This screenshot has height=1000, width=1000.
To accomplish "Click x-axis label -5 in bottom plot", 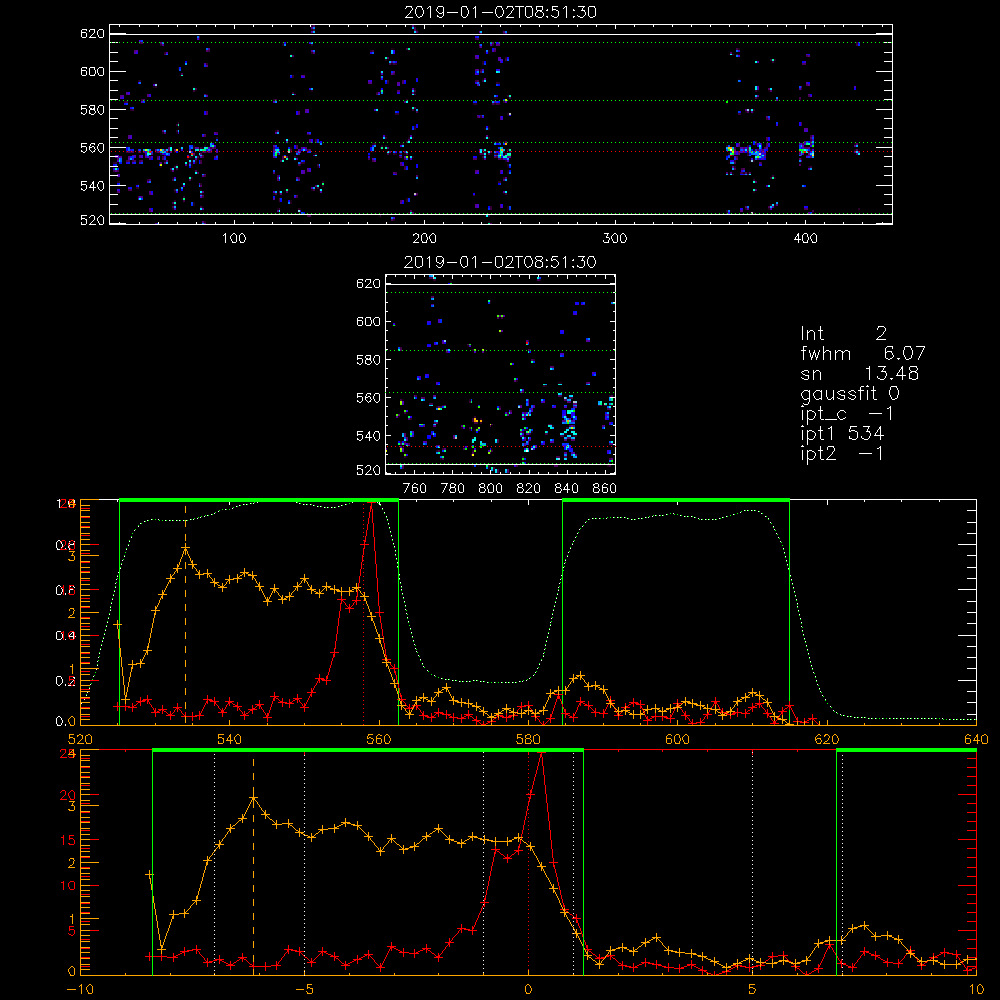I will [x=304, y=989].
